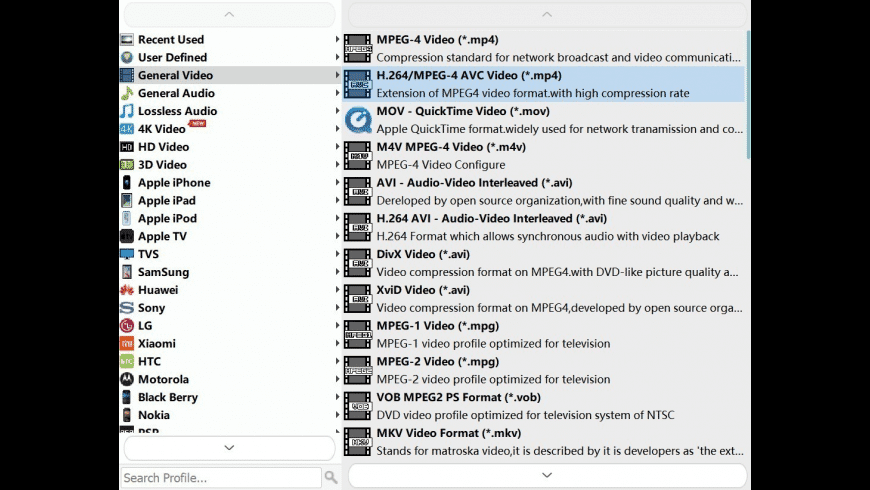Open the Huawei device category
Image resolution: width=870 pixels, height=490 pixels.
tap(230, 290)
